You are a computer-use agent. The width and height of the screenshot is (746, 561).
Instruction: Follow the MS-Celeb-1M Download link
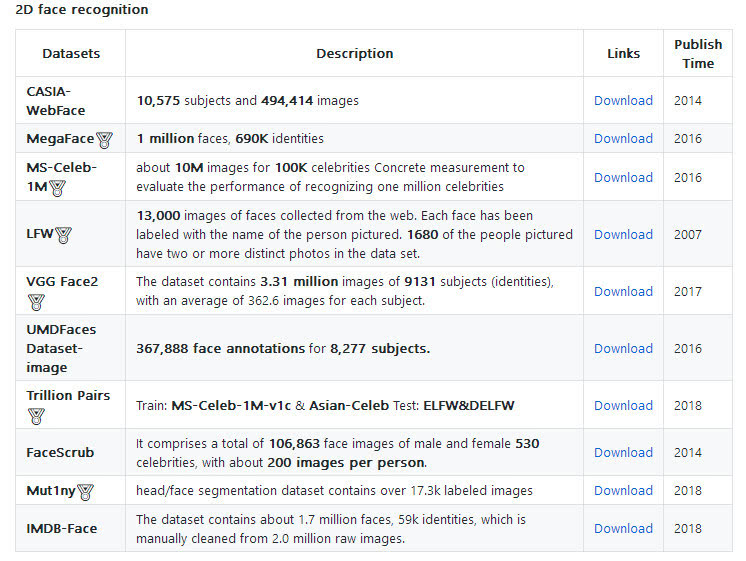point(623,178)
